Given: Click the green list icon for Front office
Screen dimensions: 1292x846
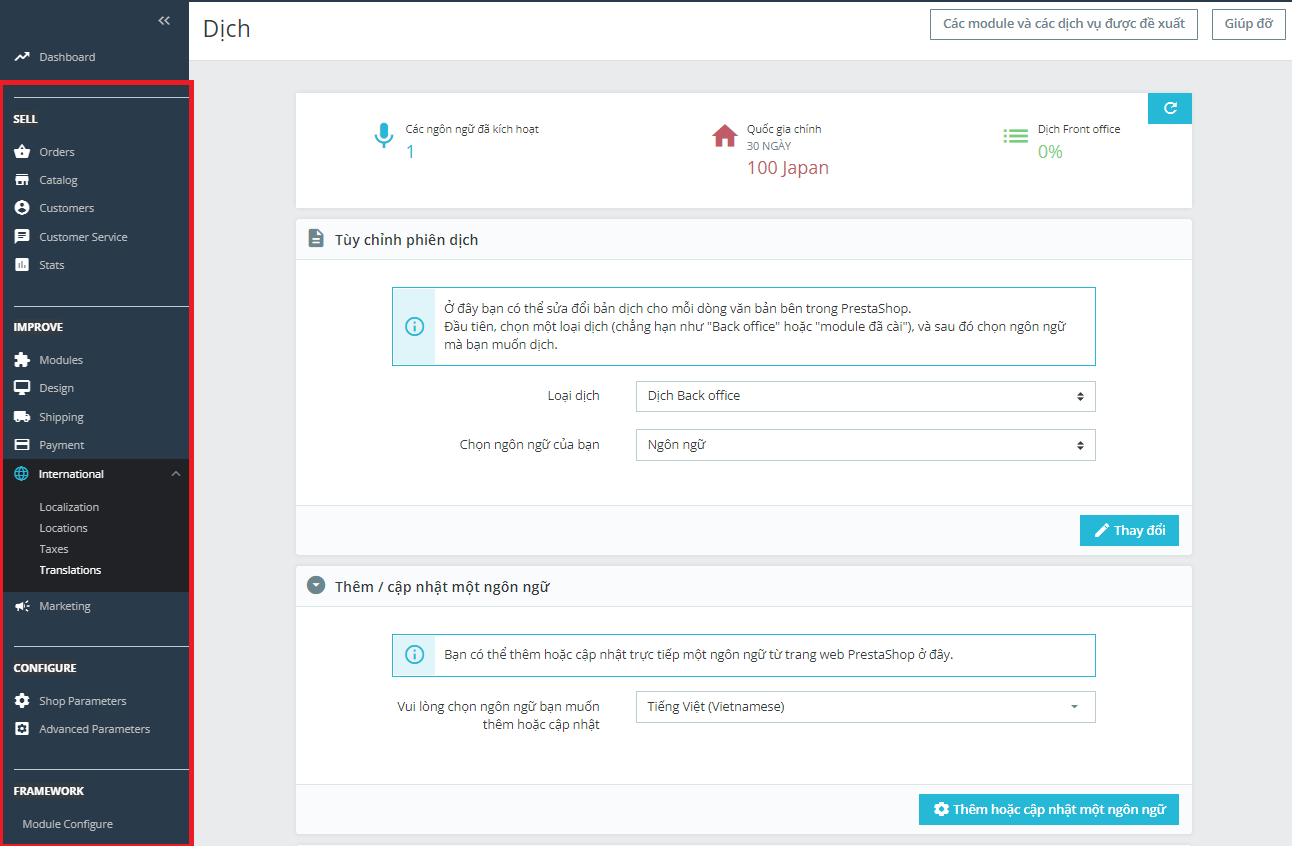Looking at the screenshot, I should click(x=1016, y=136).
